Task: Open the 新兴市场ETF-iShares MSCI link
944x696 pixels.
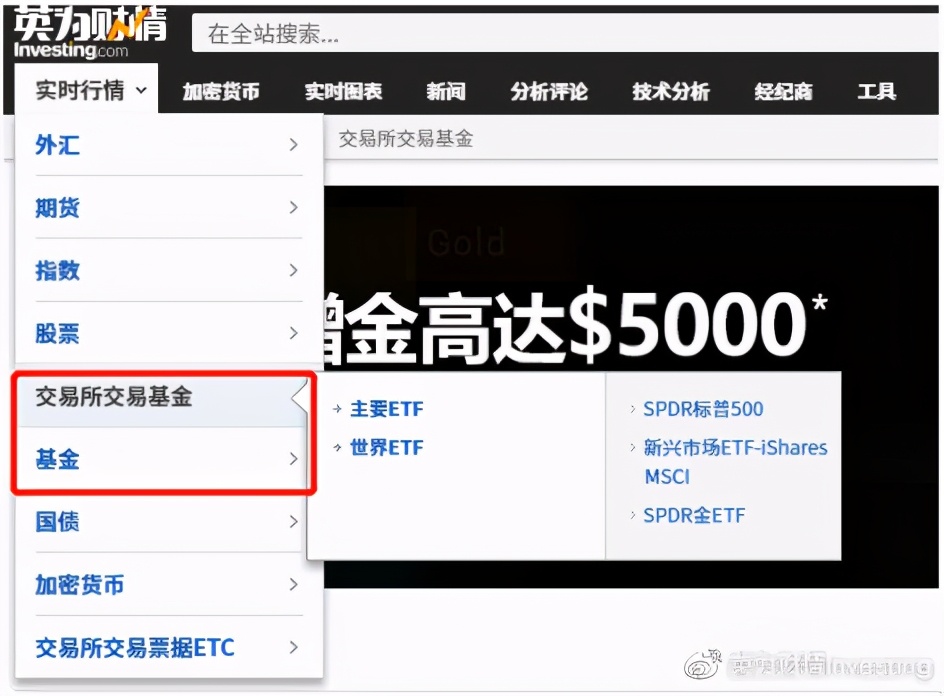Action: 735,448
